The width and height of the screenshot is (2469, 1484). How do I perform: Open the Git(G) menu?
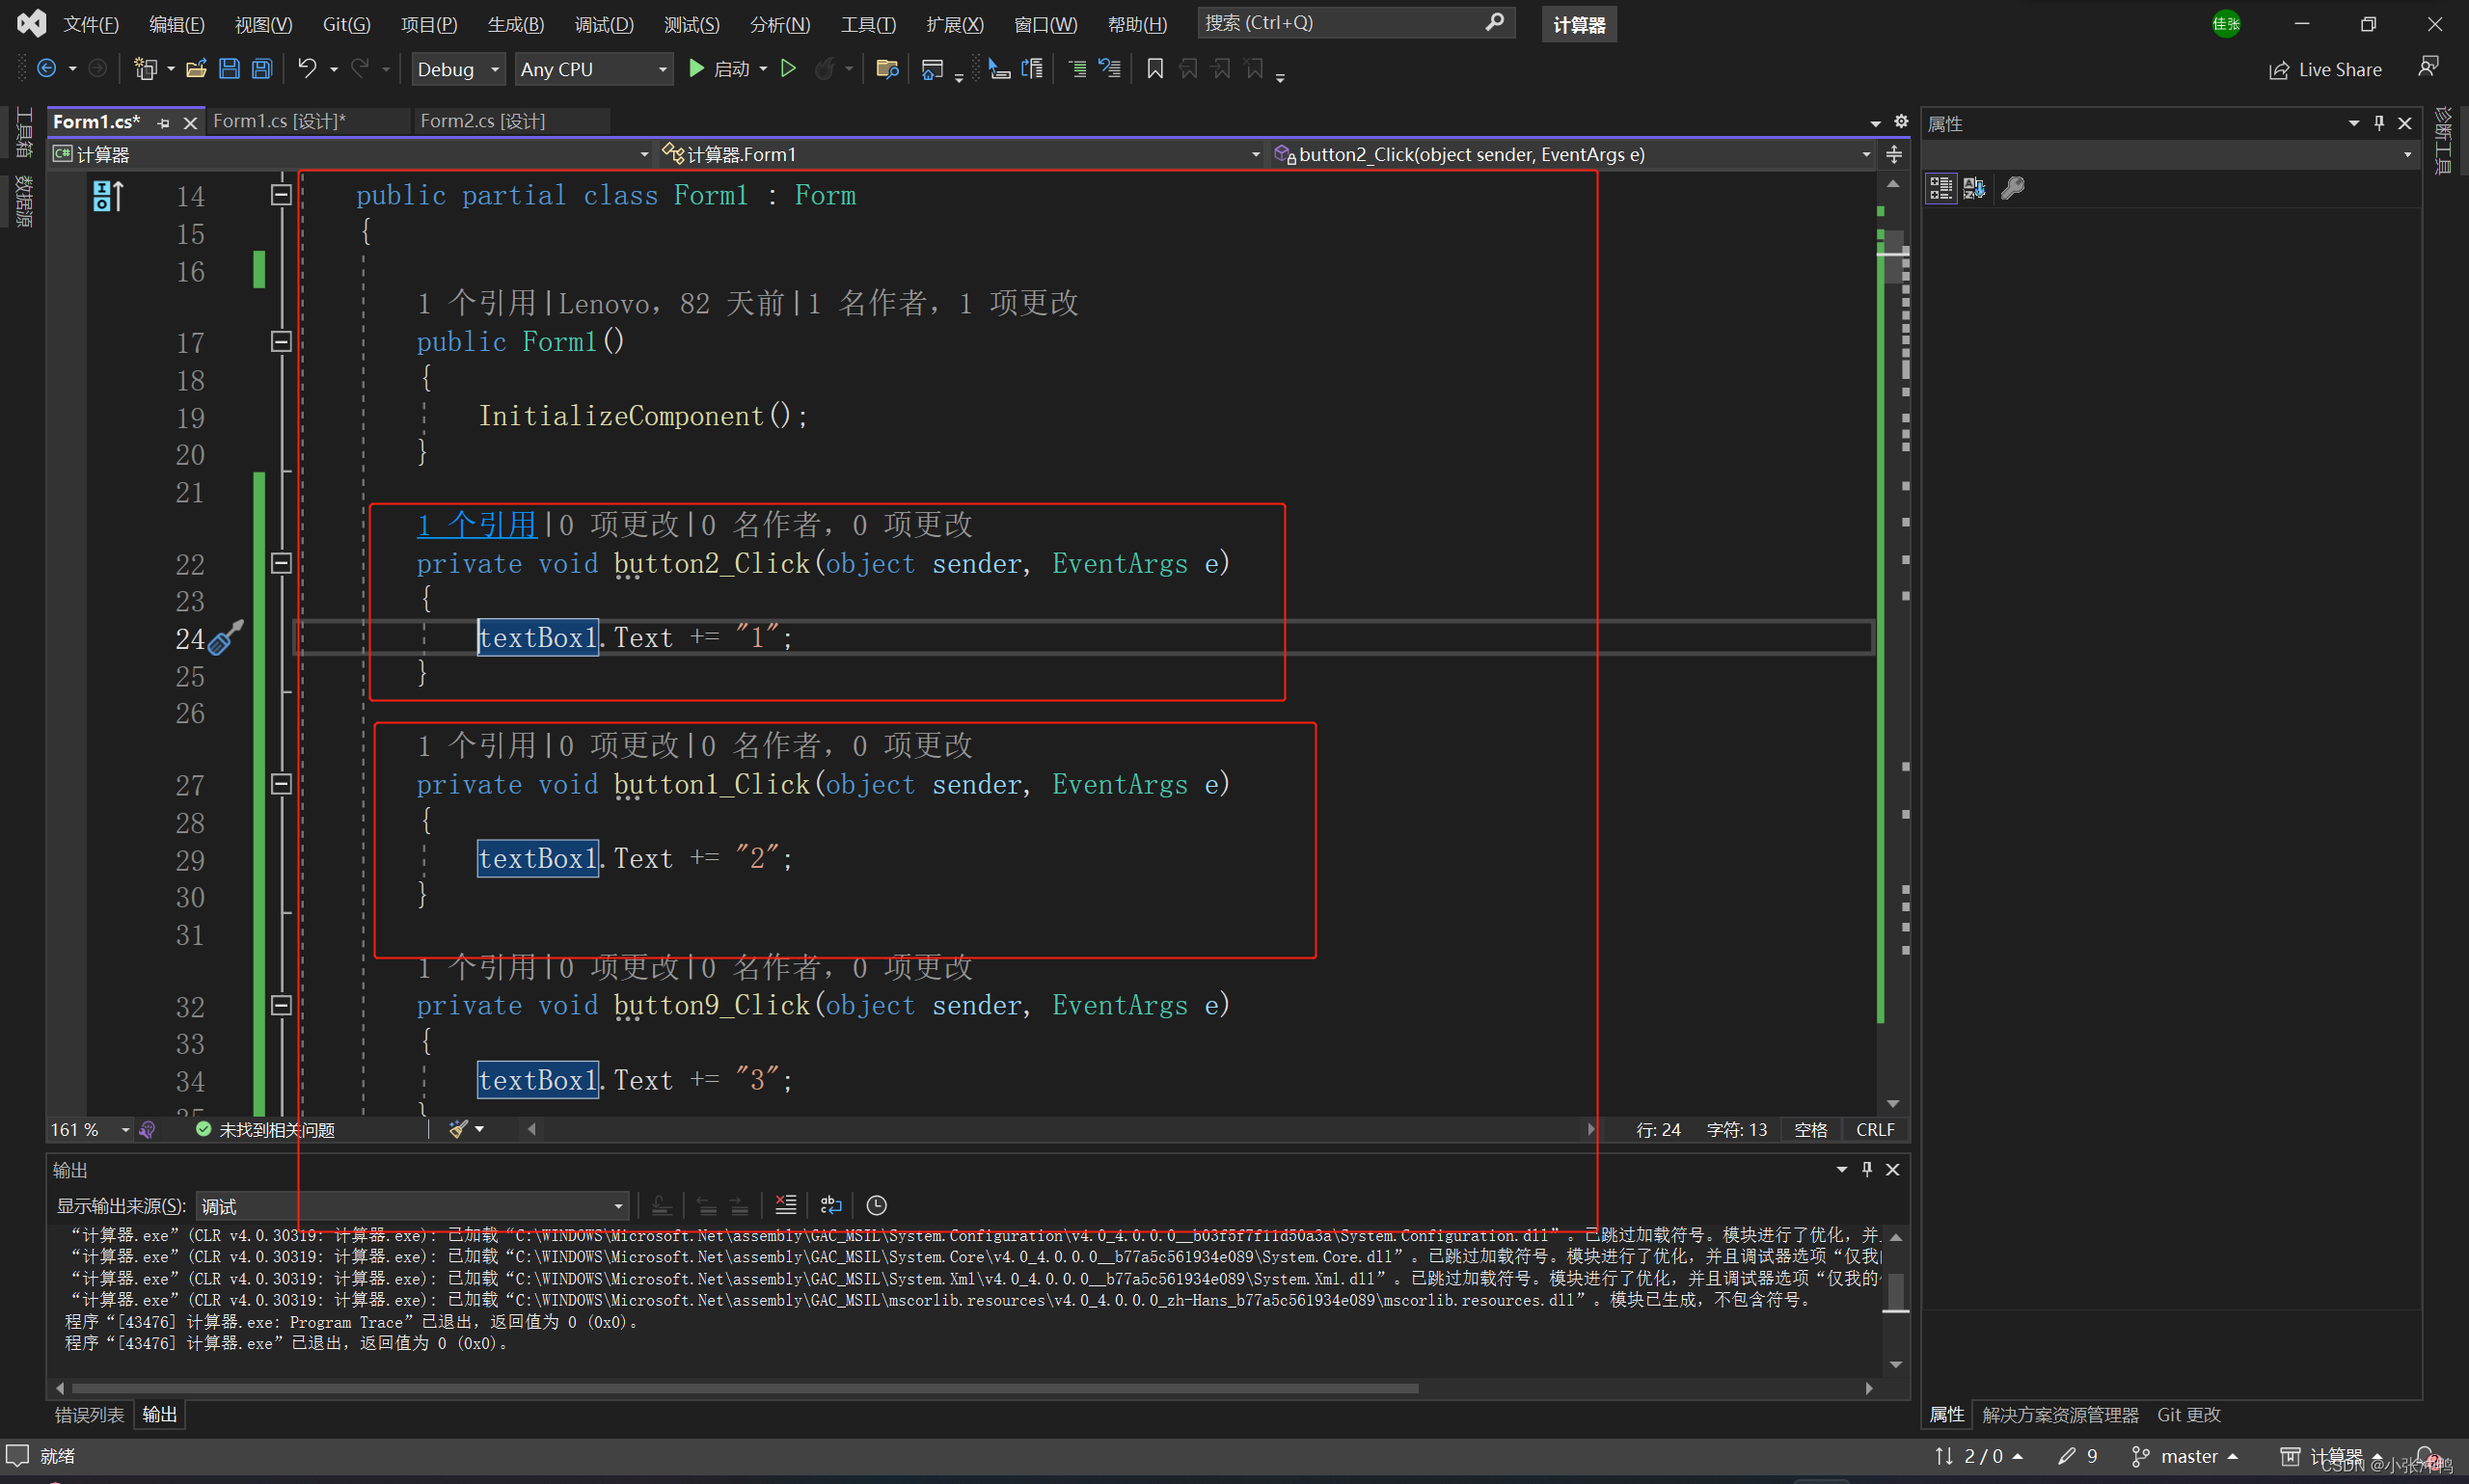coord(347,23)
